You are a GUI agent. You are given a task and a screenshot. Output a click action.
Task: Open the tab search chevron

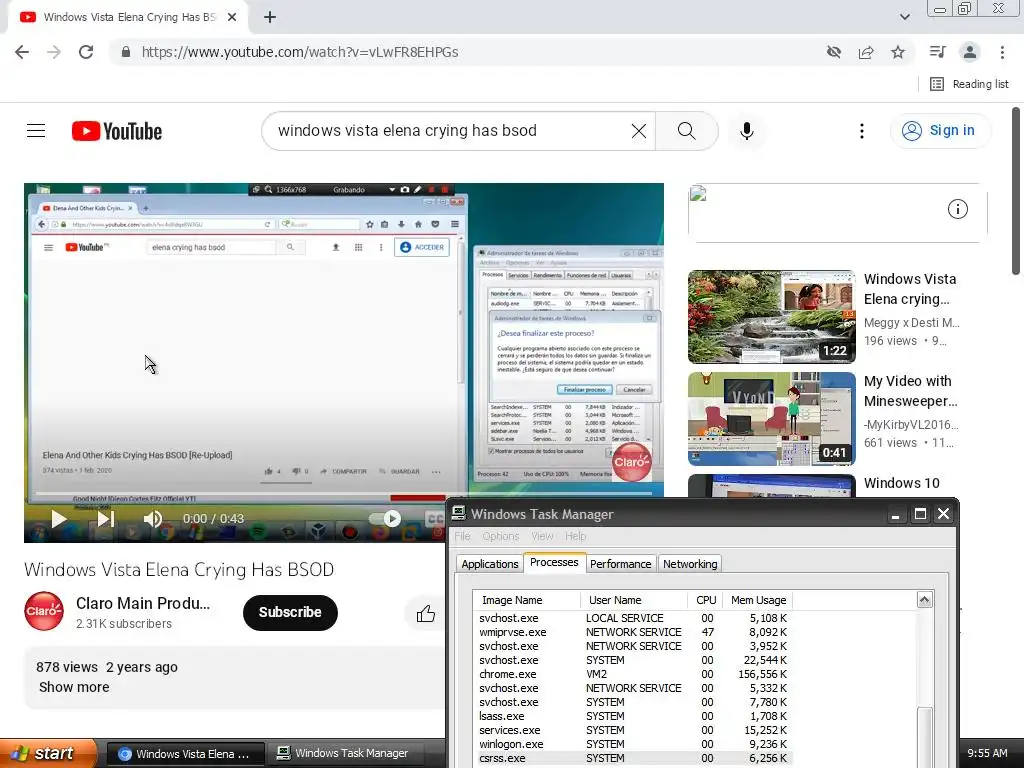tap(904, 17)
